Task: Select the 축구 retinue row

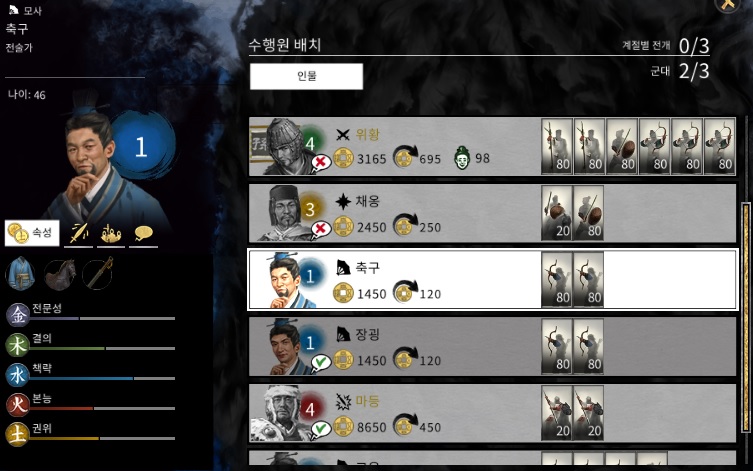Action: 492,279
